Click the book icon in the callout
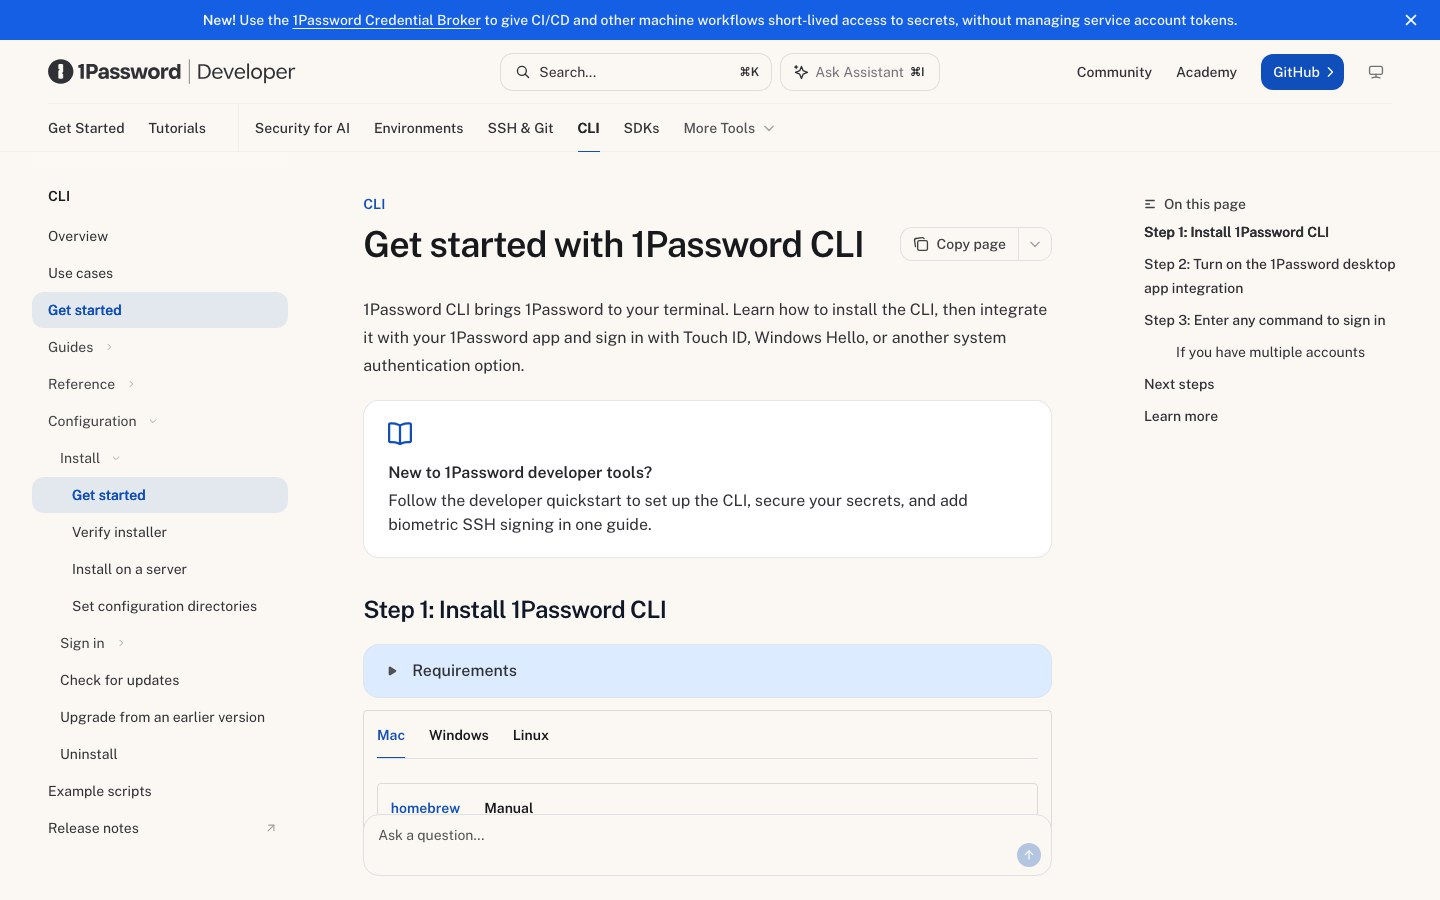This screenshot has height=900, width=1440. tap(400, 433)
